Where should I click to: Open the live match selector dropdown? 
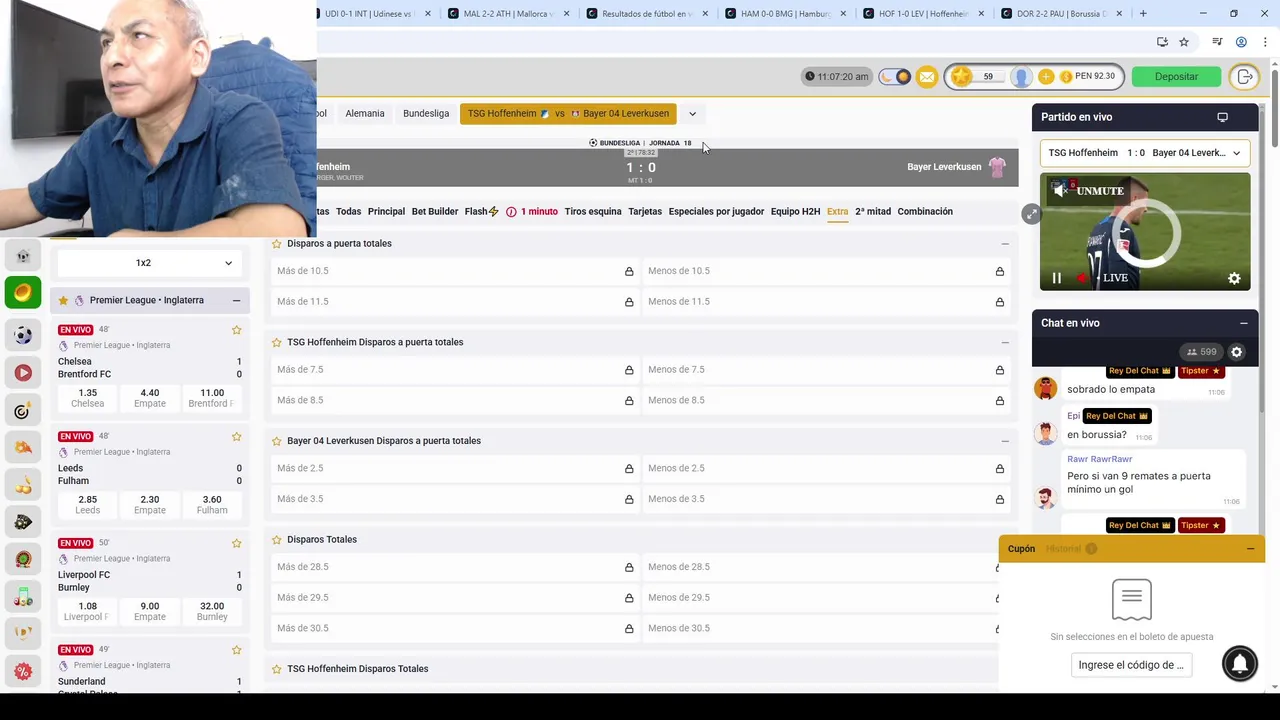(x=1144, y=153)
